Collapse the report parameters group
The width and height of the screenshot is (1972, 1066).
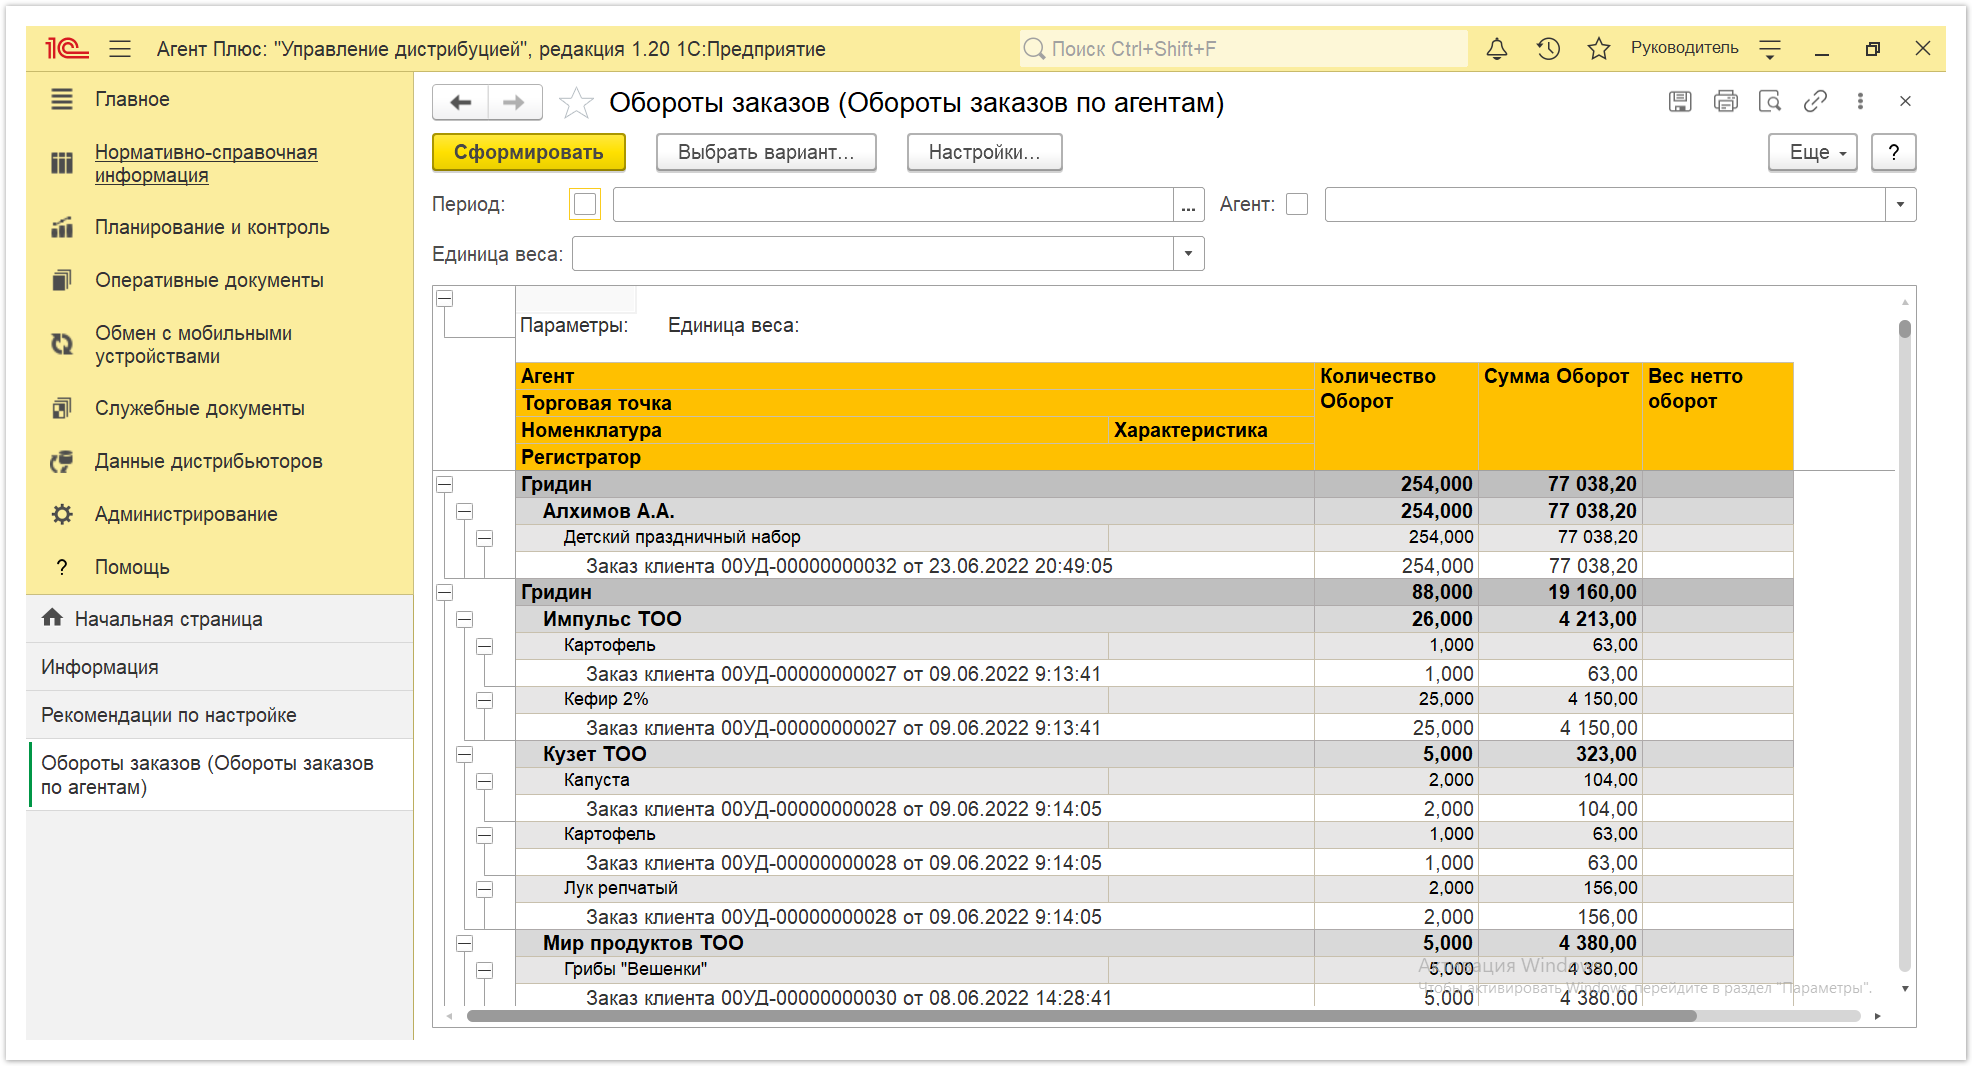pyautogui.click(x=445, y=299)
